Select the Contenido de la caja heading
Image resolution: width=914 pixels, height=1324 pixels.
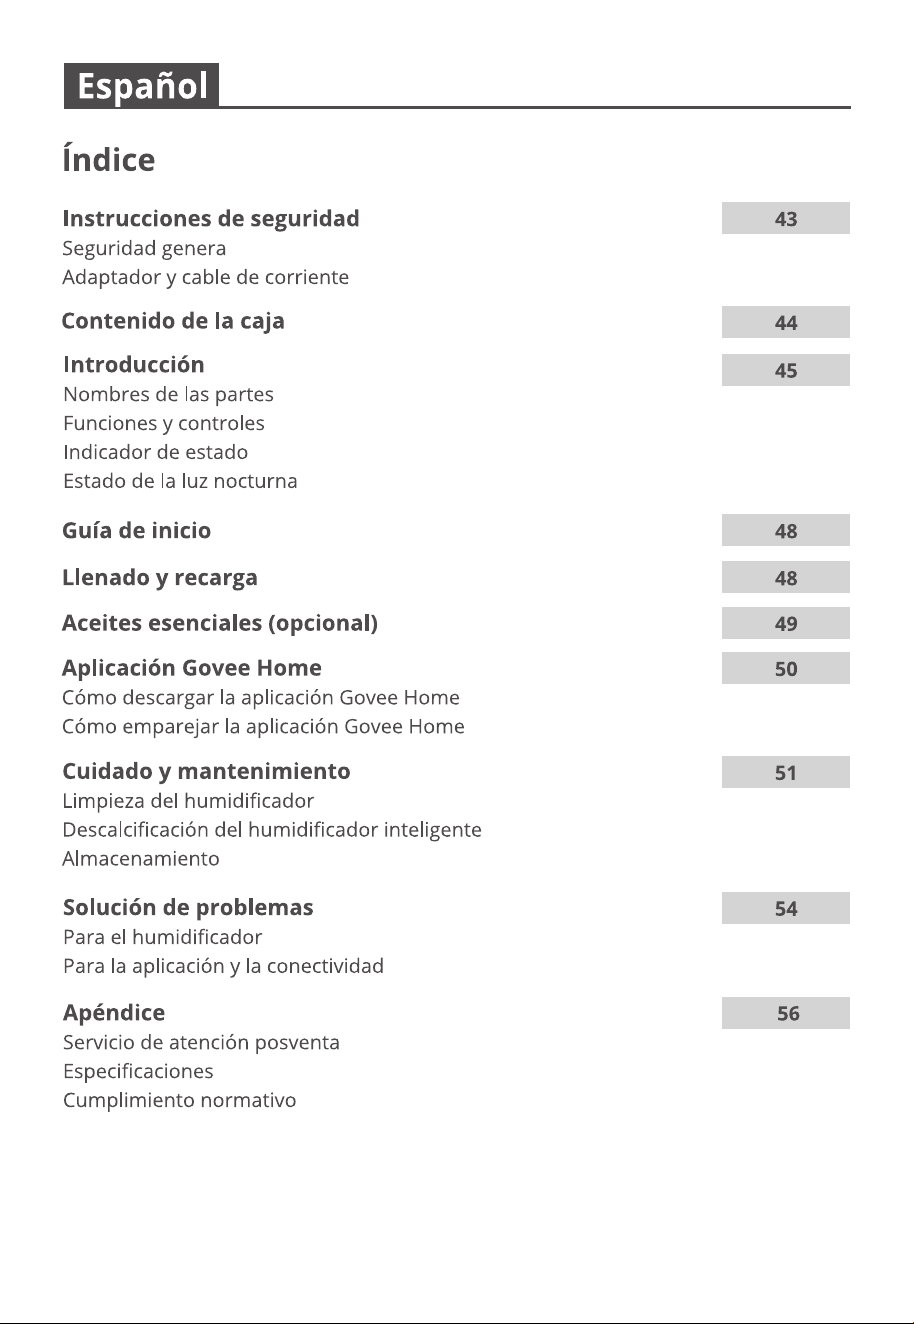tap(173, 321)
